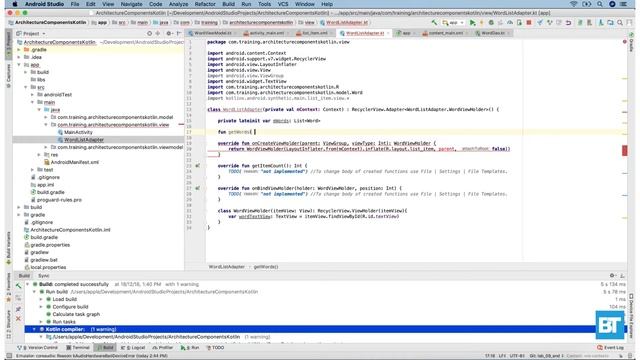Open macOS Spotlight search icon

600,4
